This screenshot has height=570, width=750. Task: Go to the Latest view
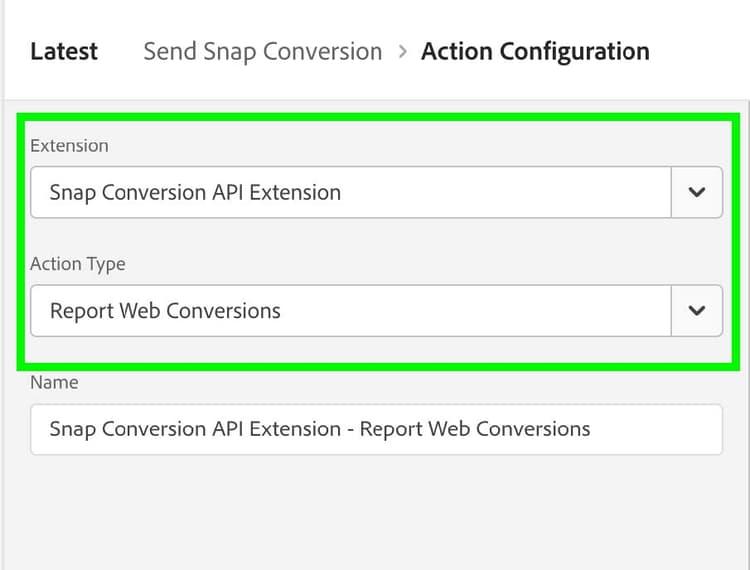64,52
